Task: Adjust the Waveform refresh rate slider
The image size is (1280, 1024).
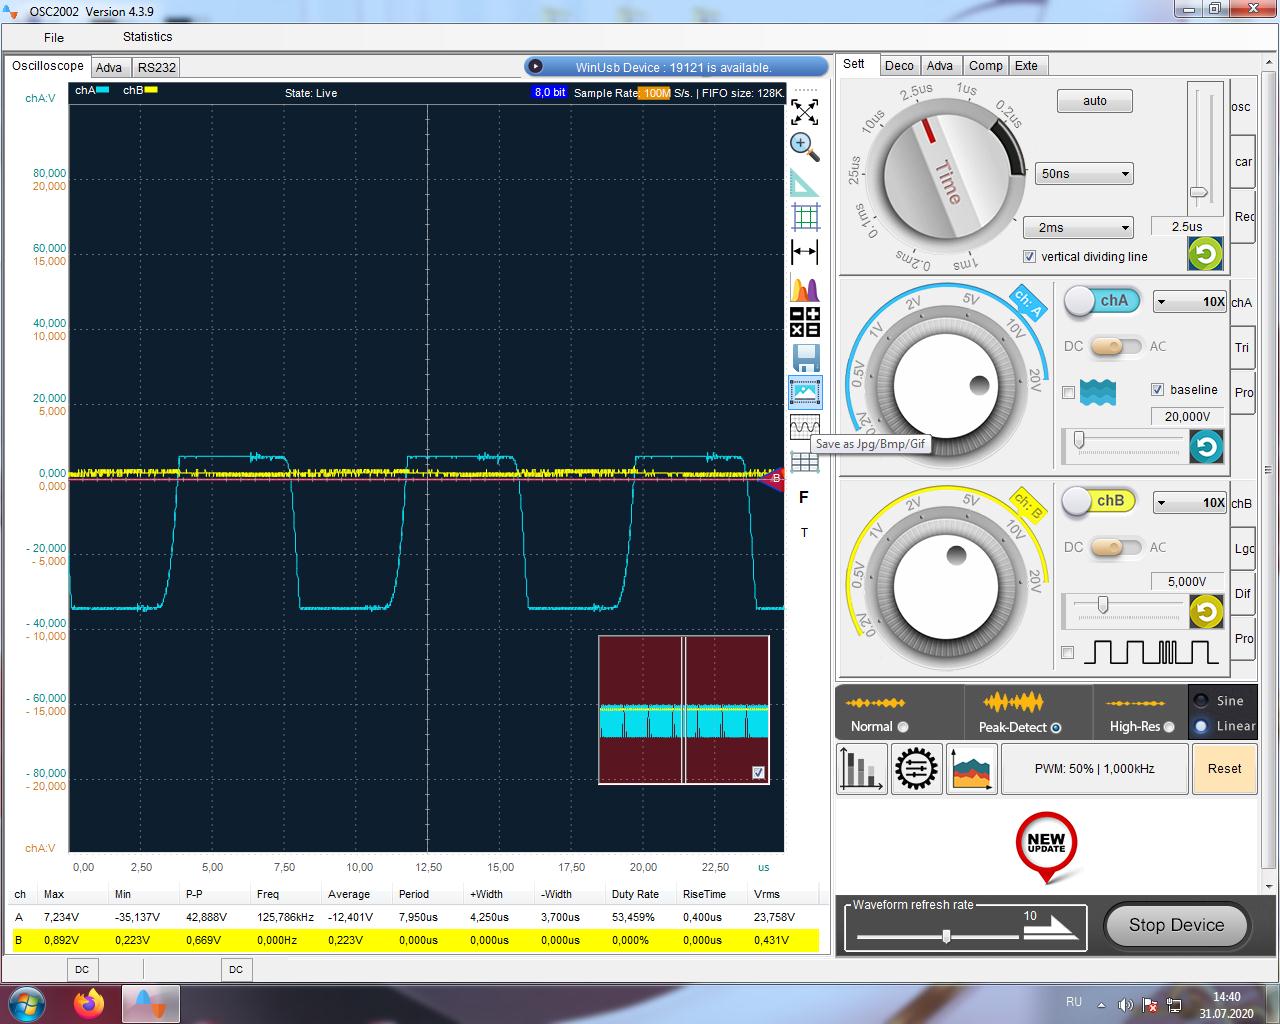Action: tap(945, 936)
